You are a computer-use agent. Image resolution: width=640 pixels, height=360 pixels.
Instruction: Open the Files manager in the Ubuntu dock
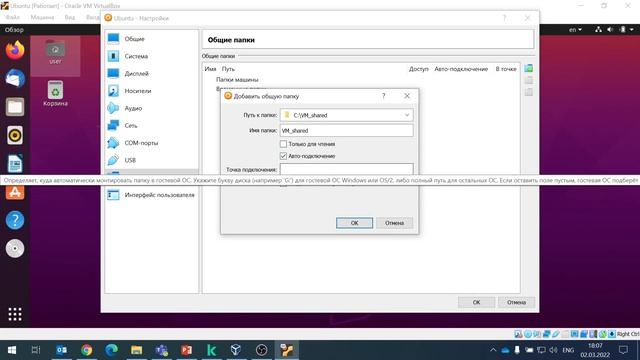click(x=15, y=107)
